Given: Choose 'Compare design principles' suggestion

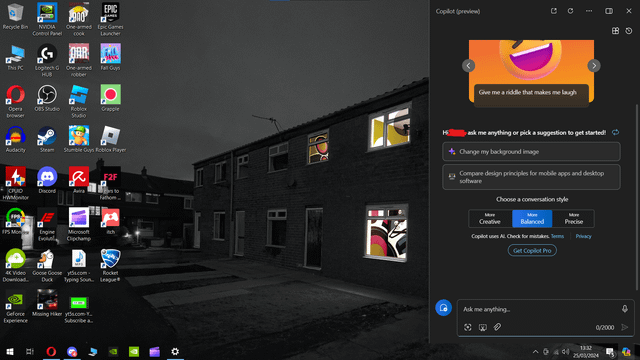Looking at the screenshot, I should point(531,177).
